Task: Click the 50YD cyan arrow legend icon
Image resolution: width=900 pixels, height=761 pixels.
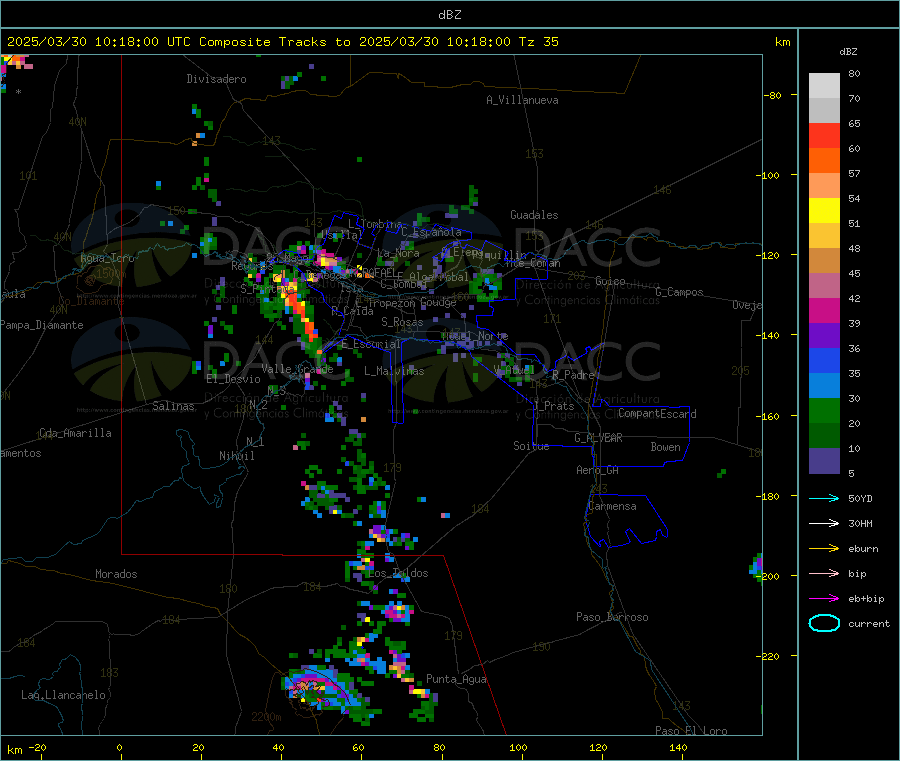Action: click(824, 498)
